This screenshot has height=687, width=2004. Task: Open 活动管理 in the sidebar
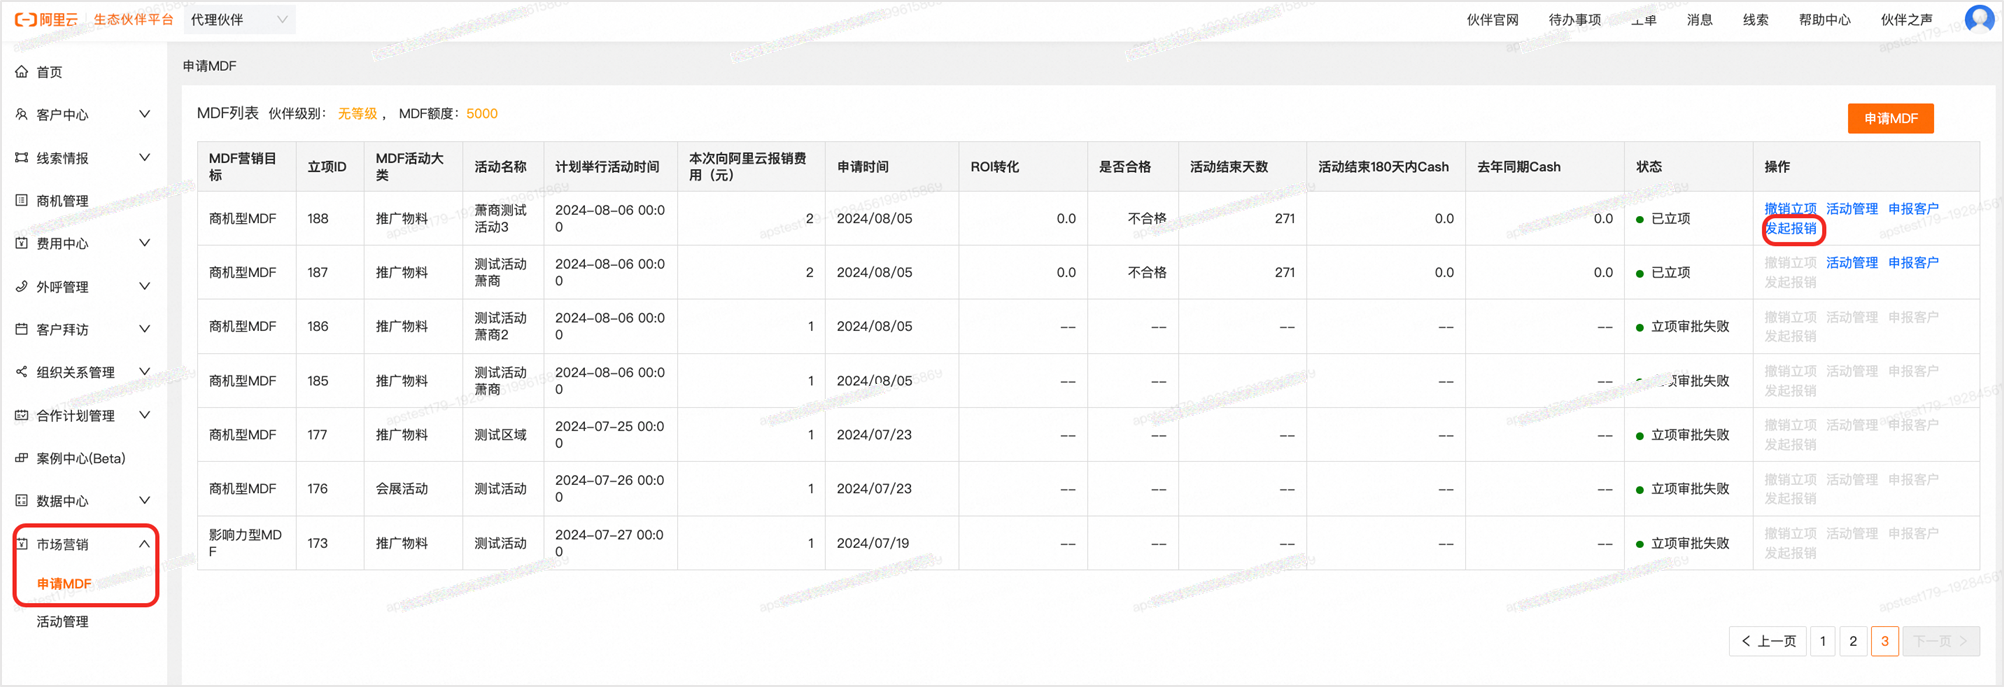point(63,622)
